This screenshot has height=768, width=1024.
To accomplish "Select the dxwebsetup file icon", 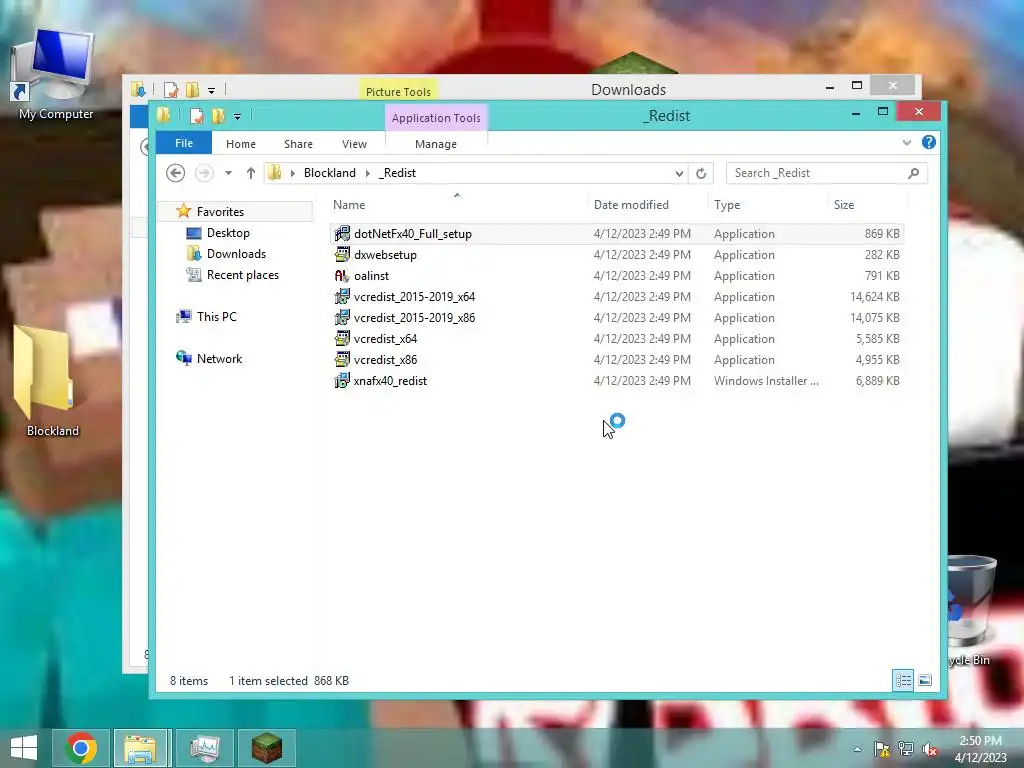I will point(342,254).
